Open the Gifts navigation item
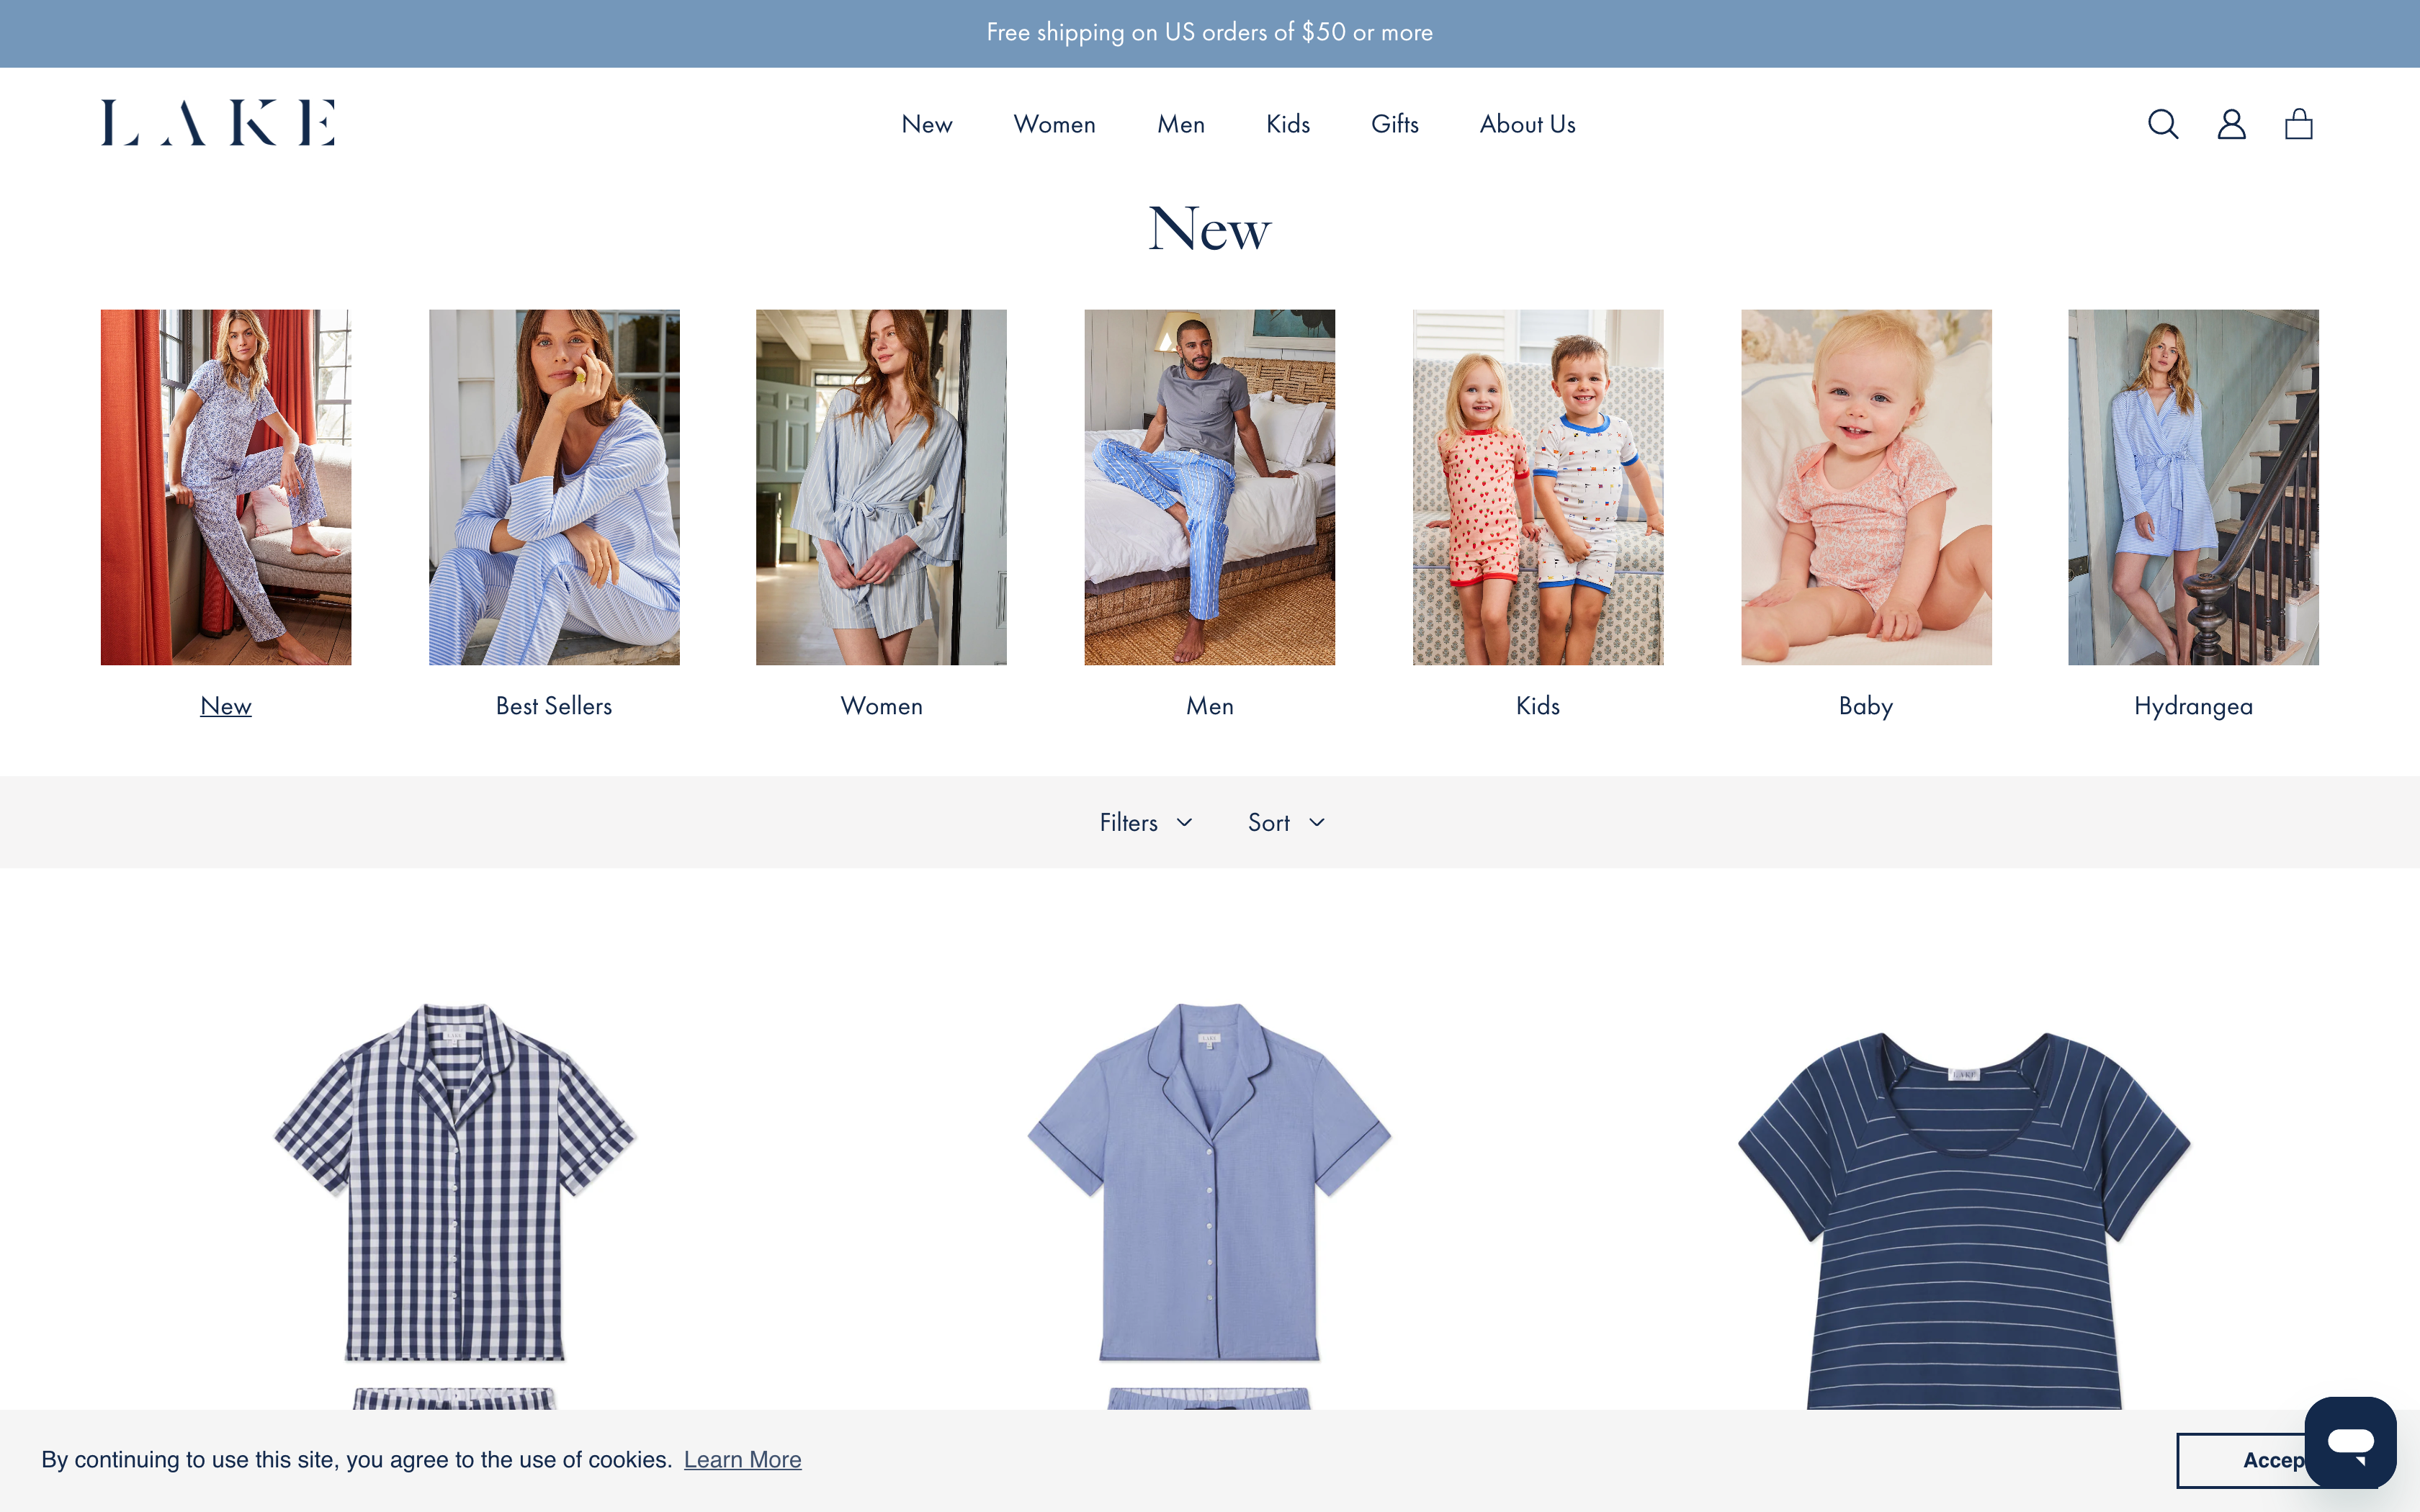This screenshot has height=1512, width=2420. click(x=1394, y=124)
